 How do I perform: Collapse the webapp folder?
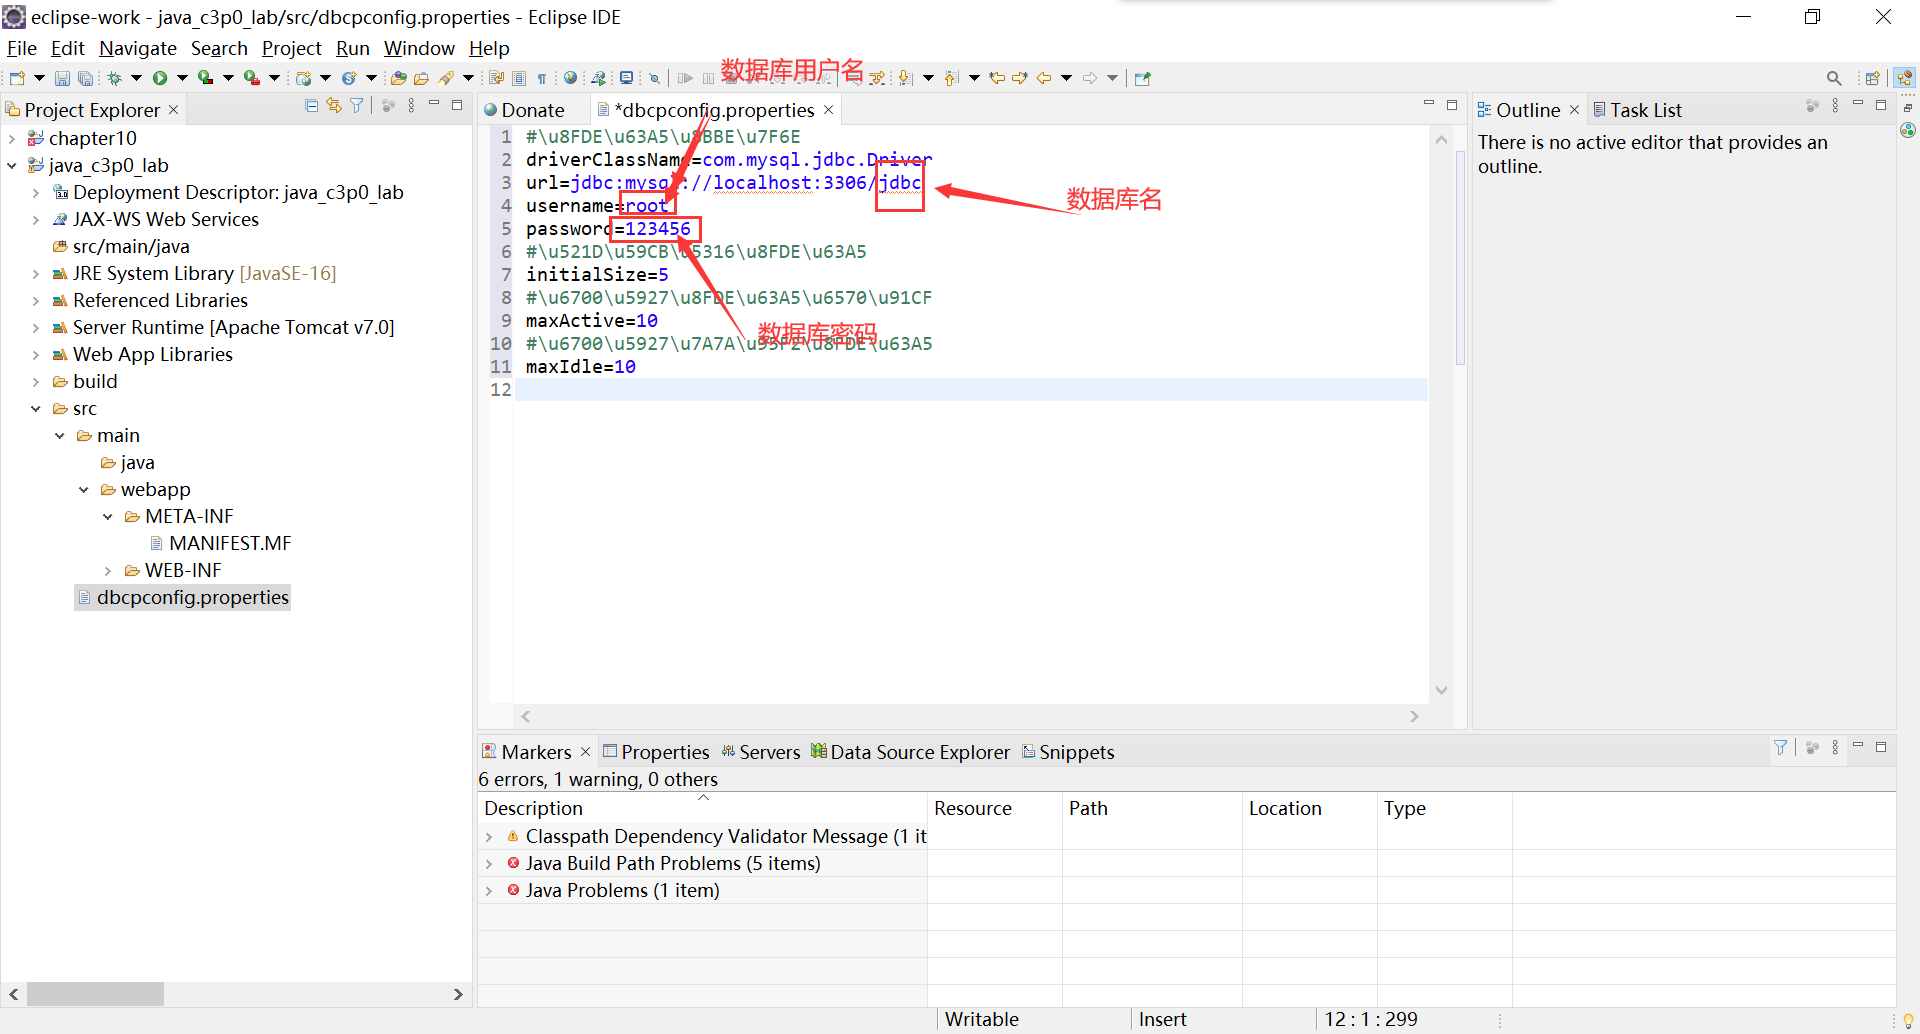84,489
